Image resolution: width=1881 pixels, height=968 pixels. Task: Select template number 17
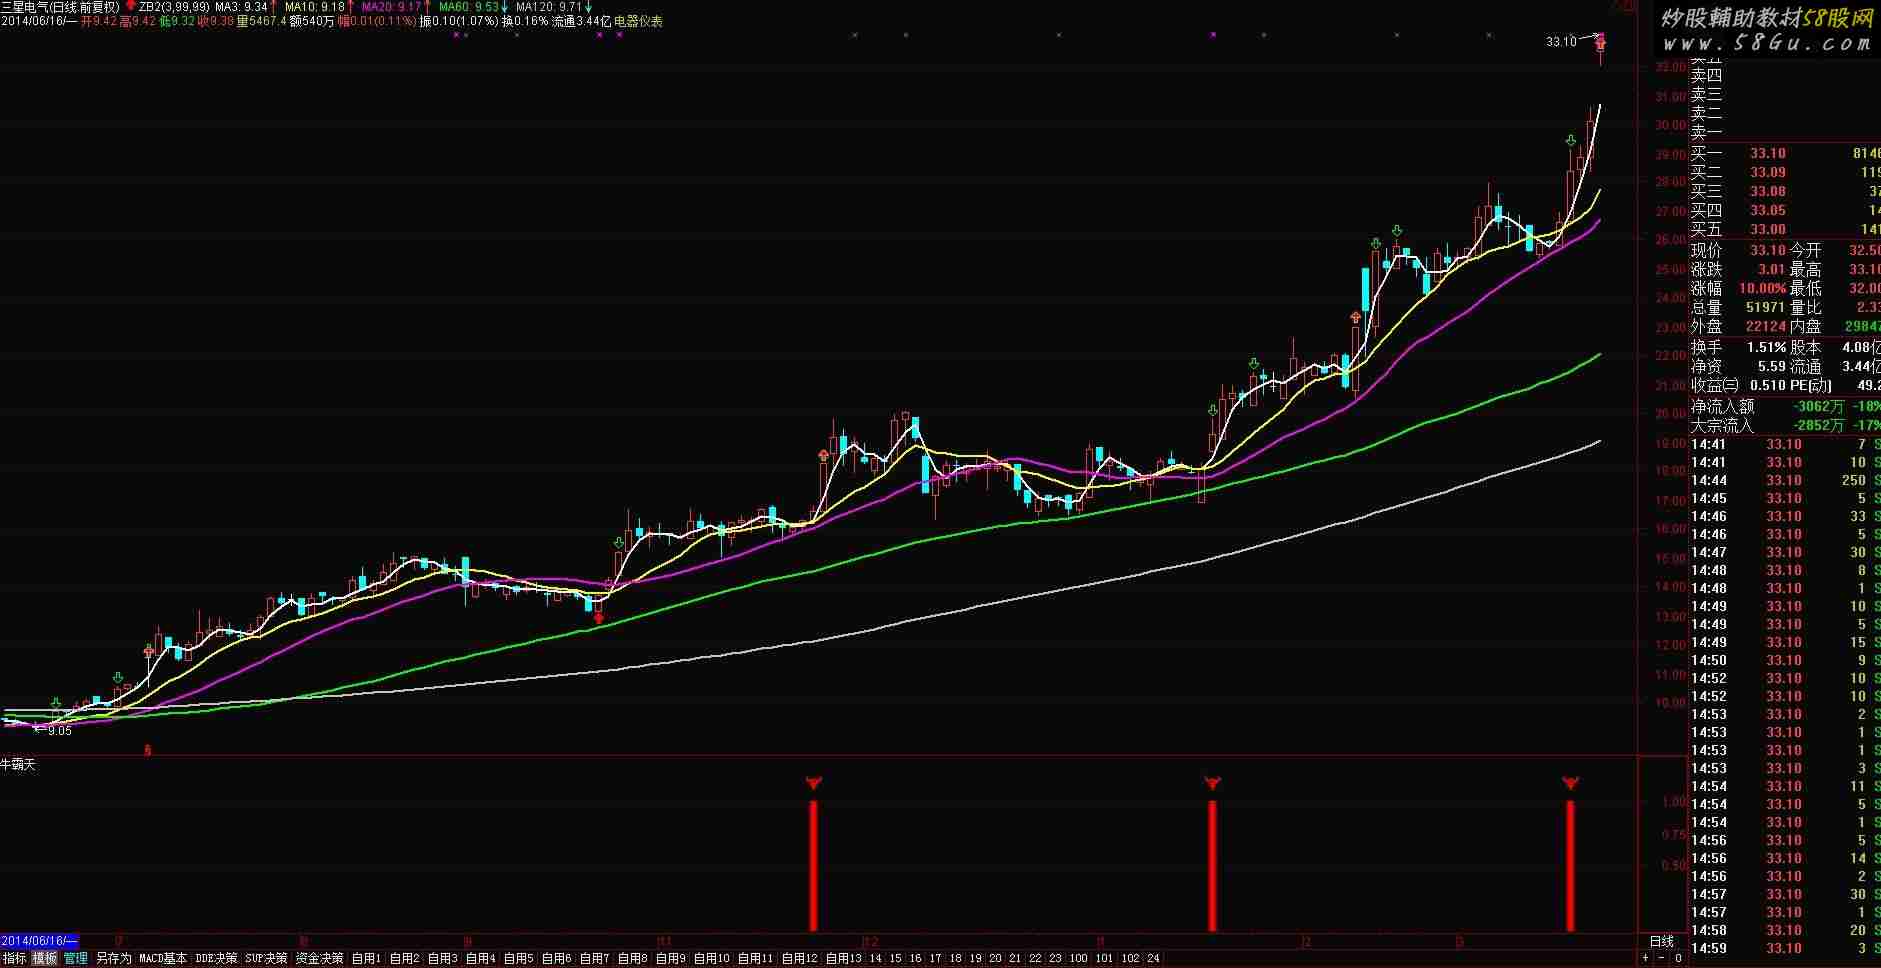(936, 958)
